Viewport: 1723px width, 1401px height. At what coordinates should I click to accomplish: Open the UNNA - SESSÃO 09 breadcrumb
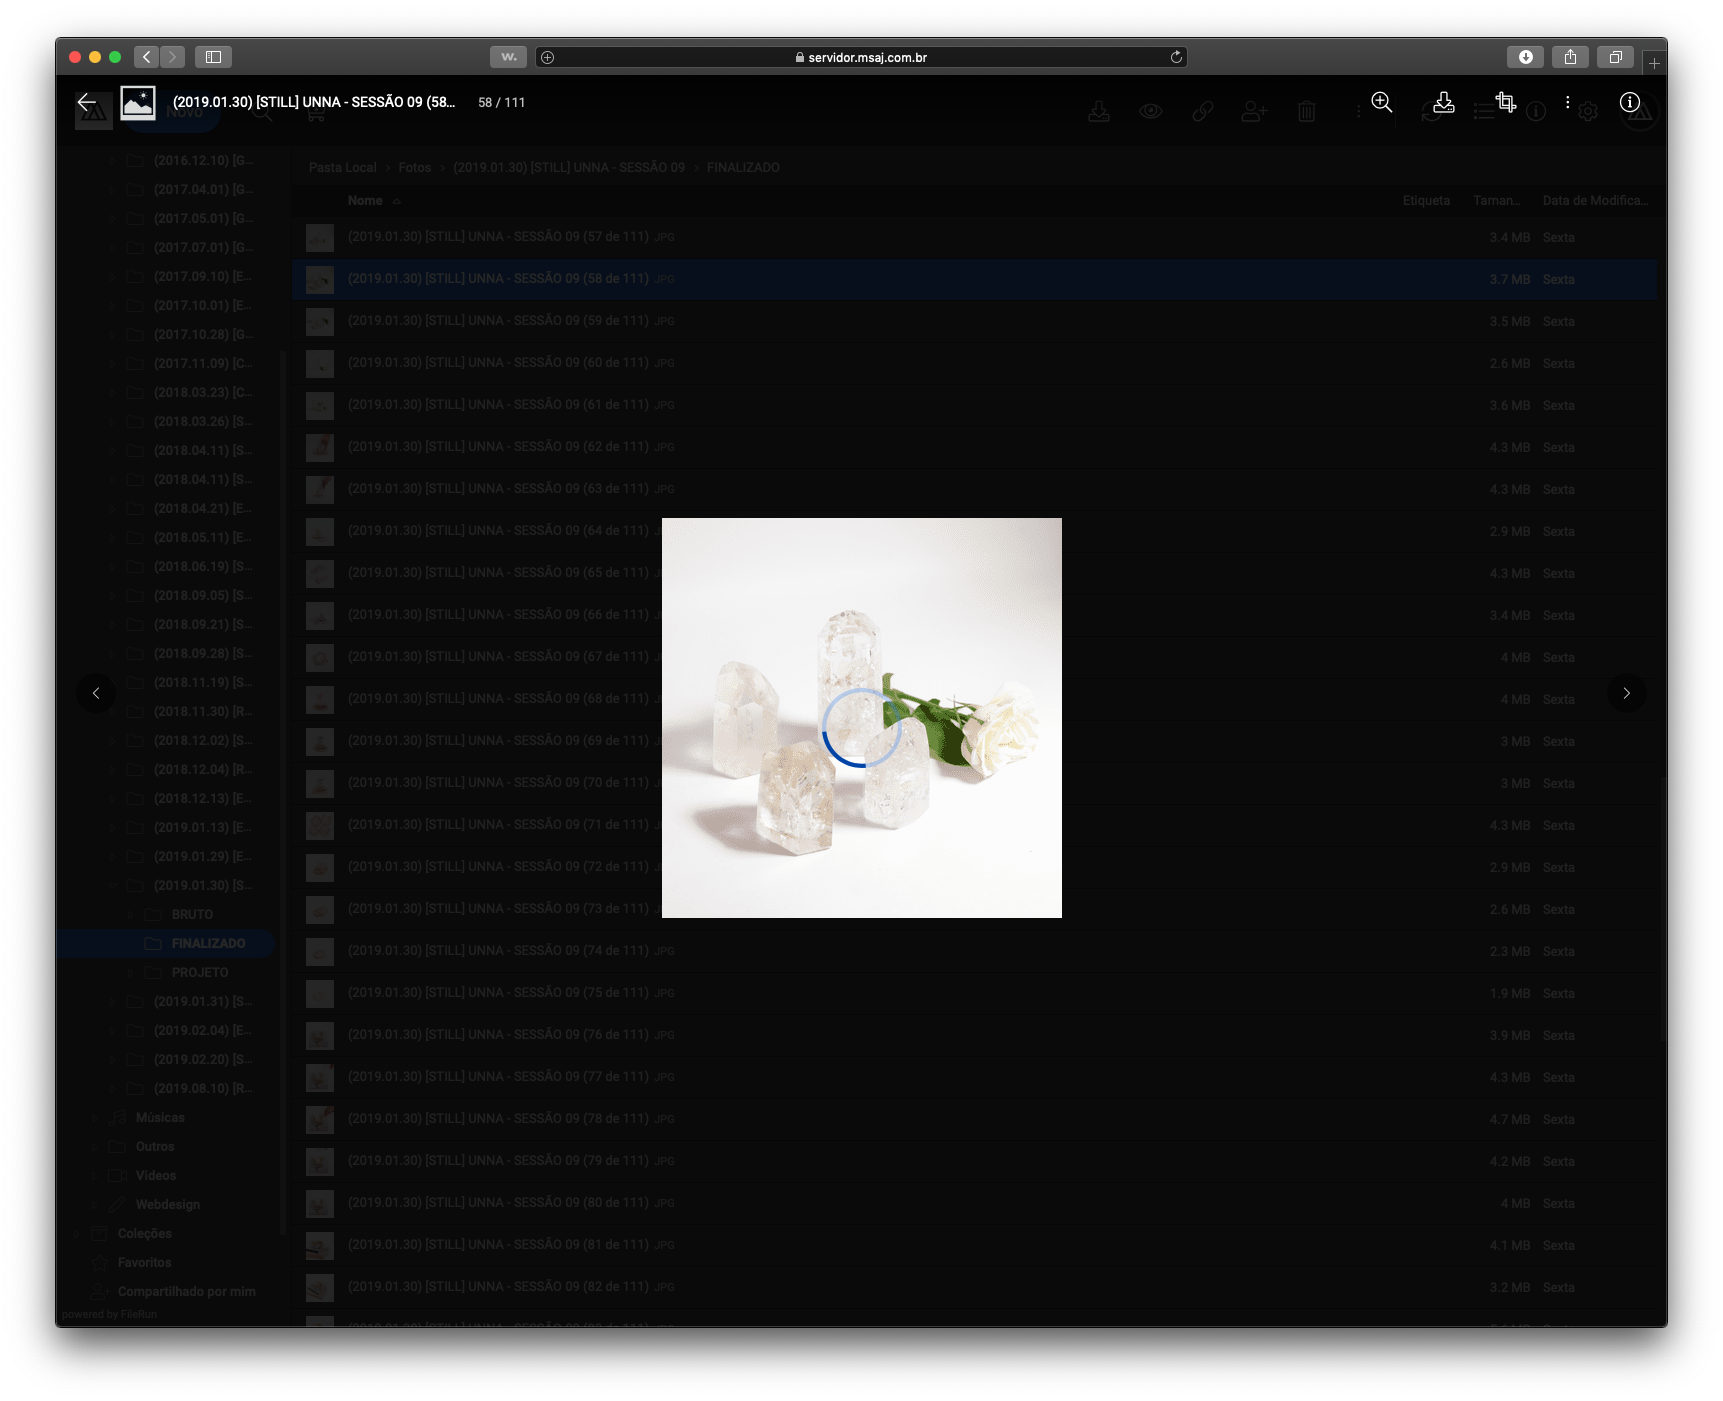569,168
